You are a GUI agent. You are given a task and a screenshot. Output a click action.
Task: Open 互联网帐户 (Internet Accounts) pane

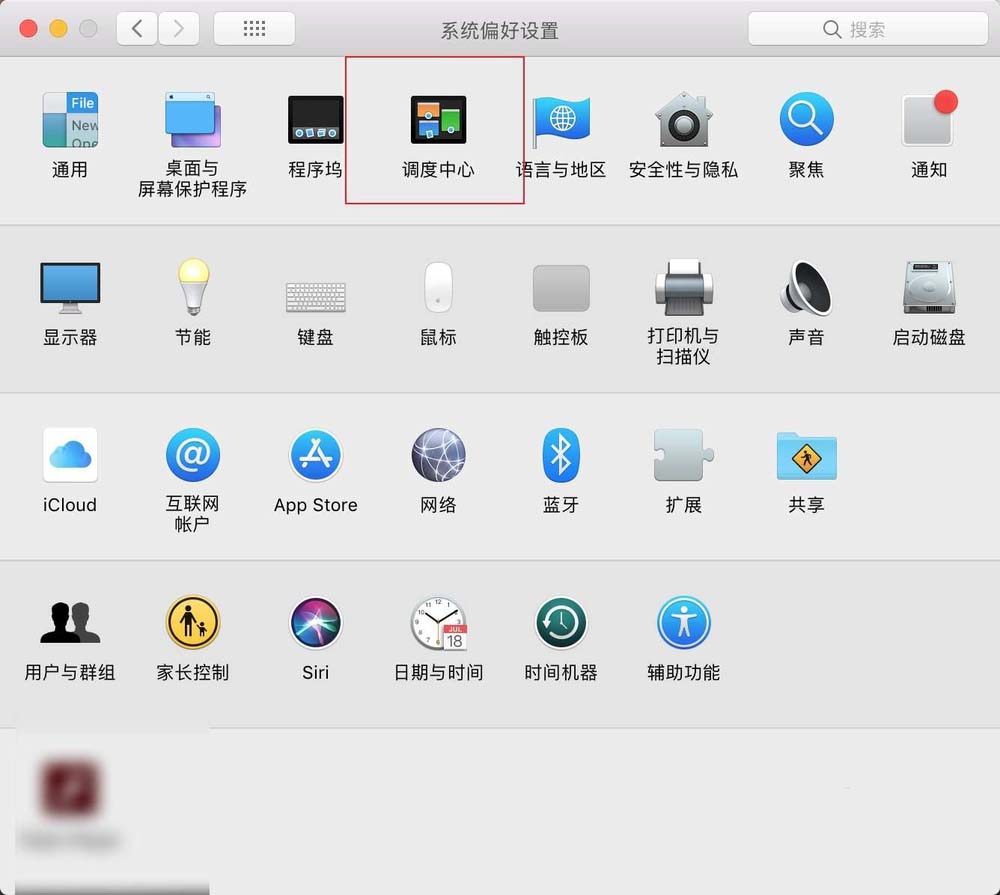click(x=193, y=455)
